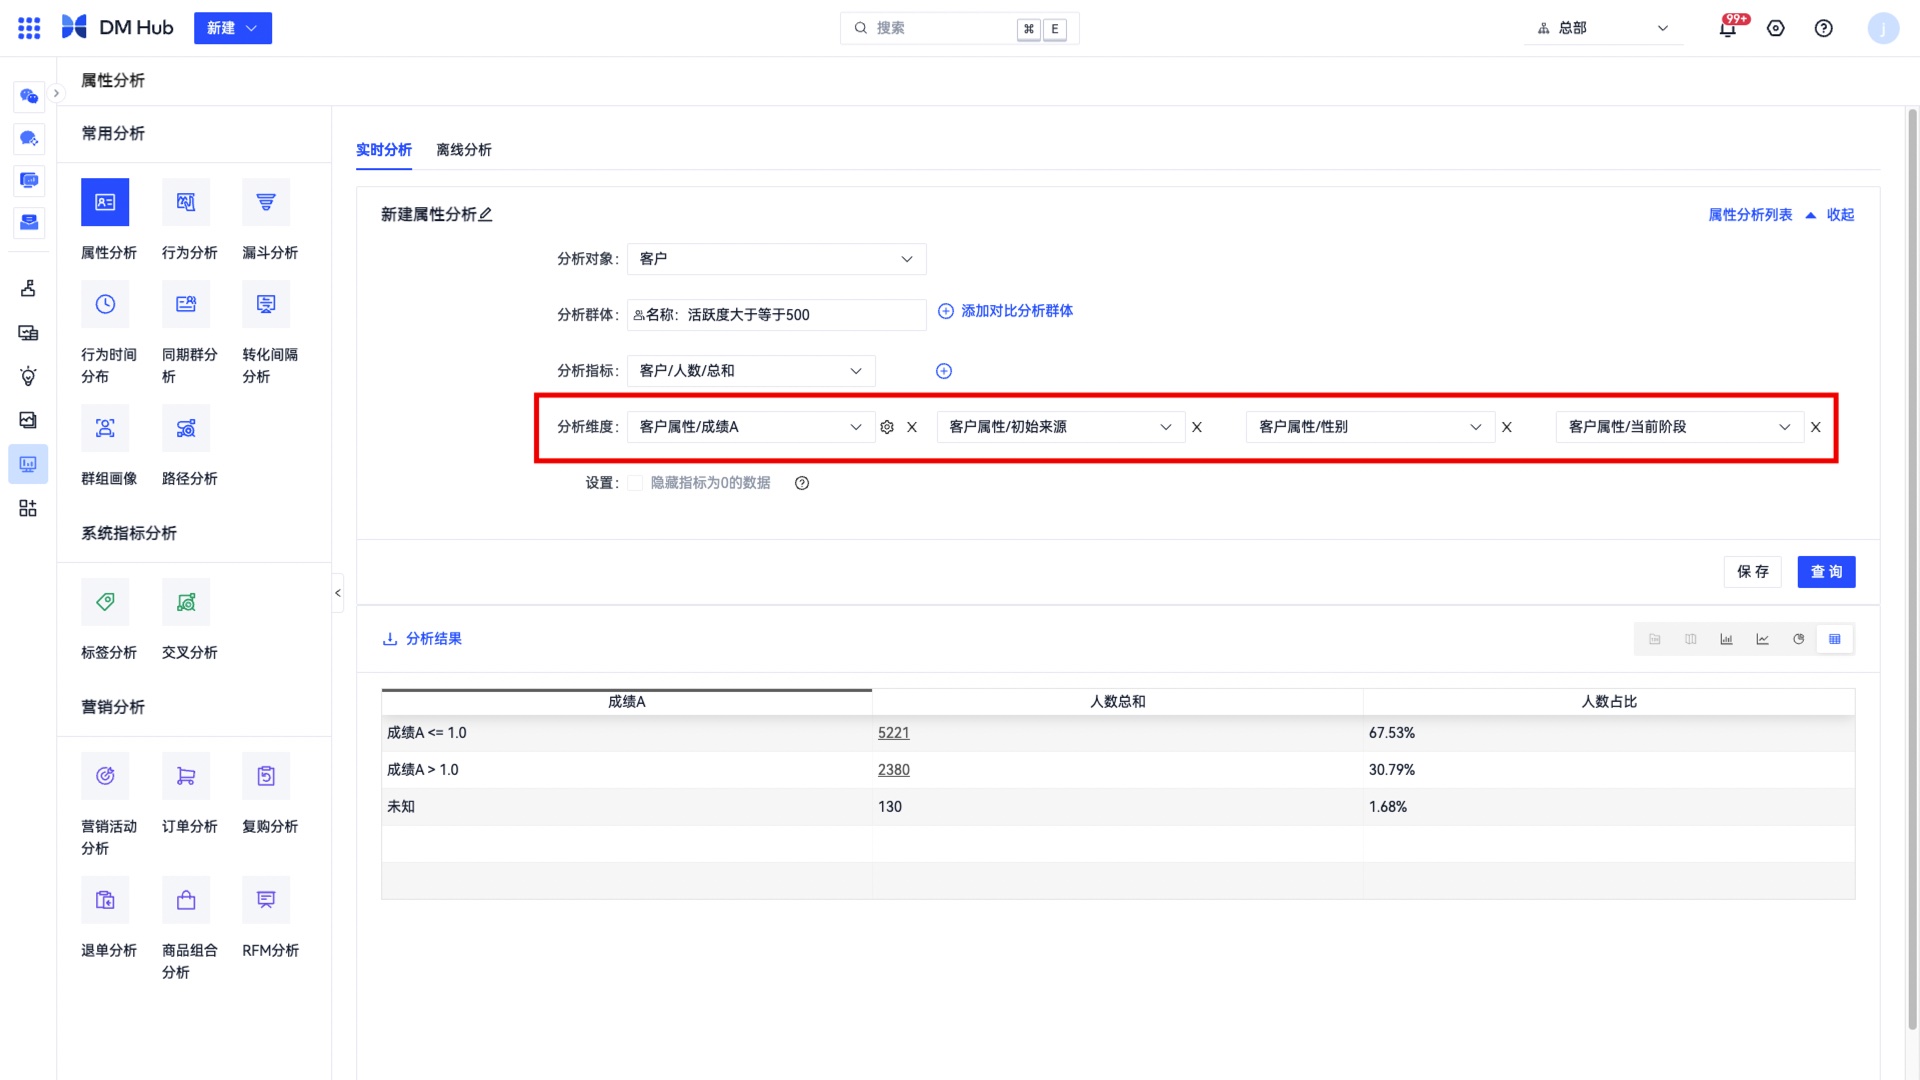Screen dimensions: 1920x1080
Task: Open the 群组画像 group portrait icon
Action: pos(105,428)
